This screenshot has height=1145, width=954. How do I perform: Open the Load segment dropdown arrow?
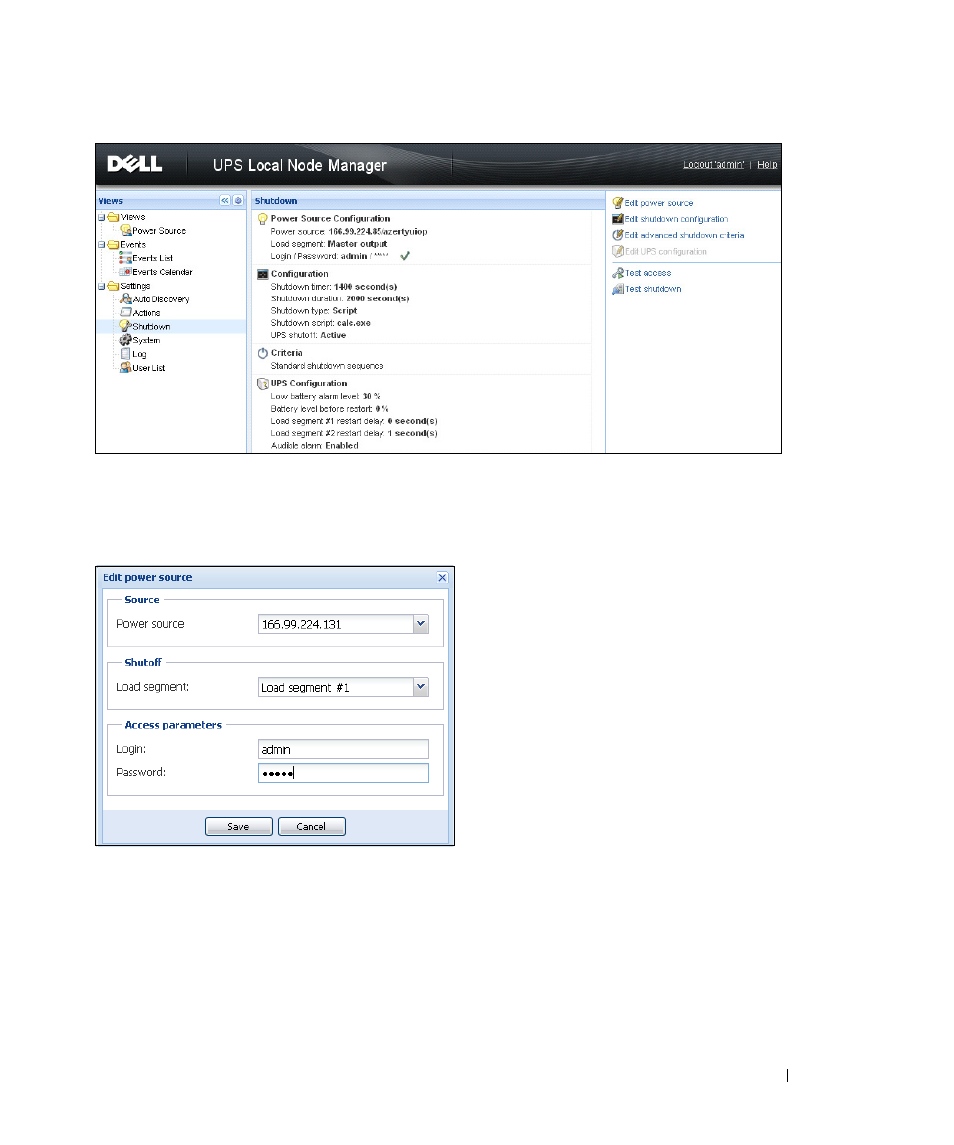[x=421, y=686]
